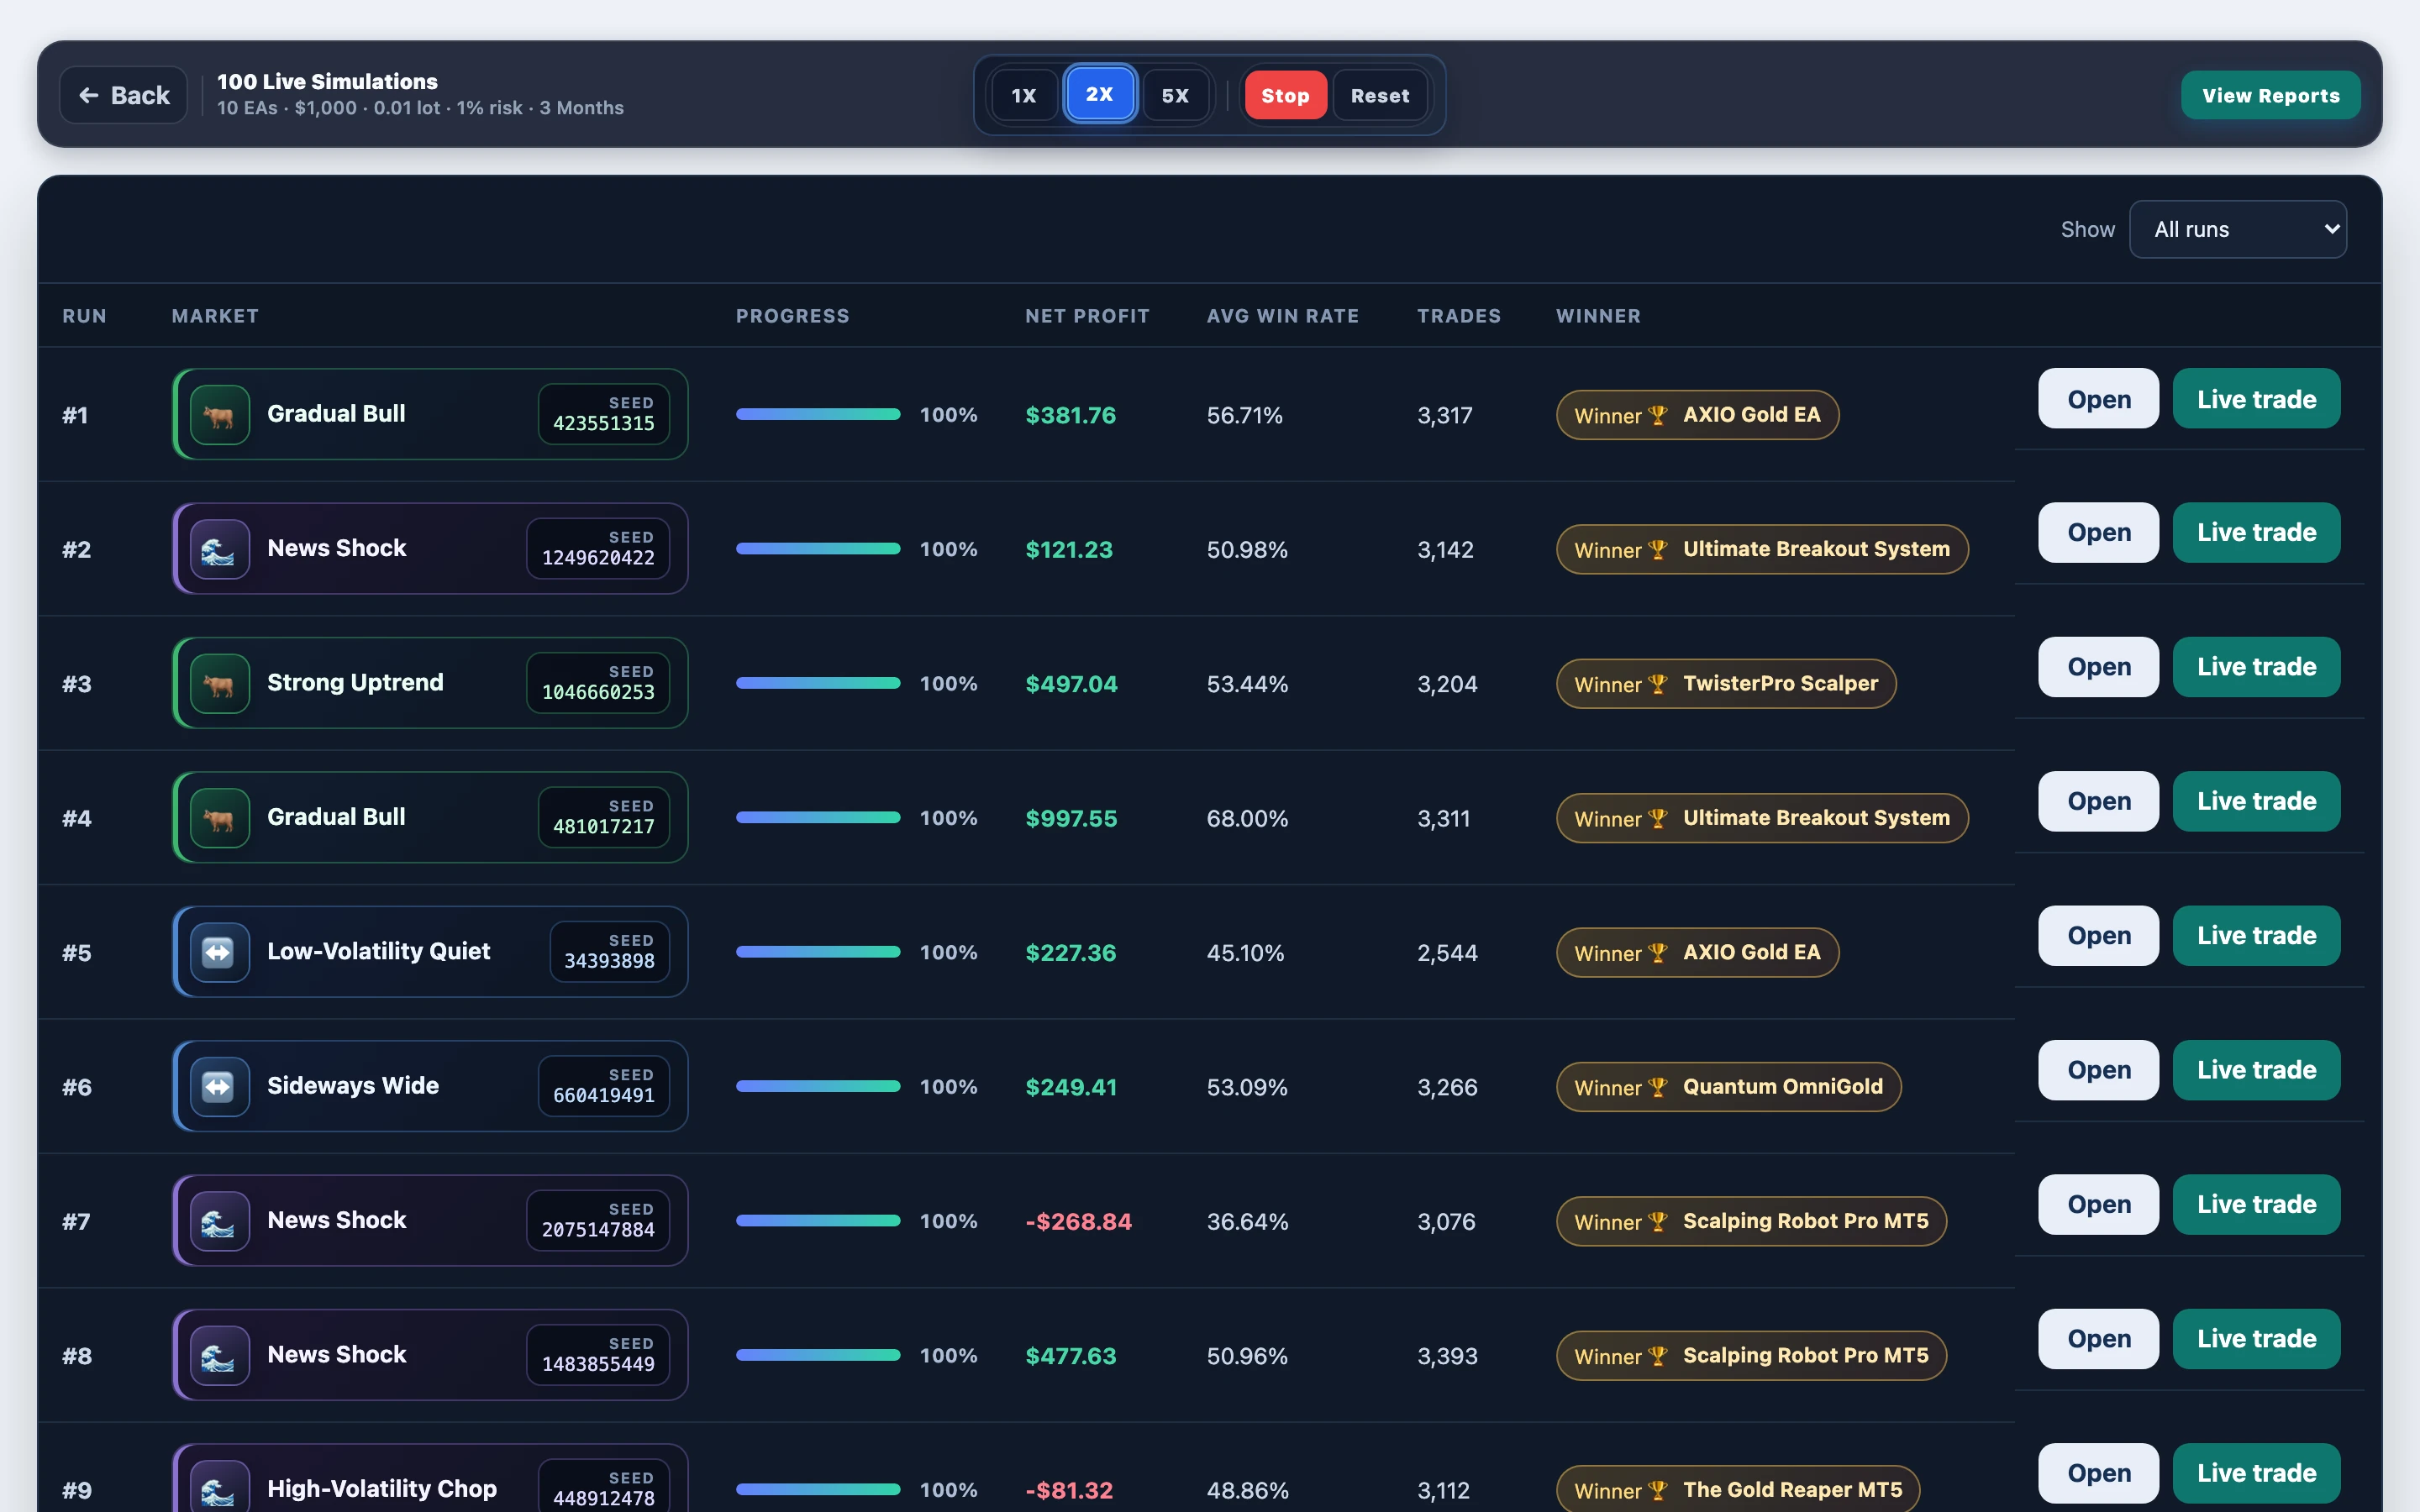This screenshot has height=1512, width=2420.
Task: Click the trophy icon next to Quantum OmniGold
Action: pyautogui.click(x=1657, y=1087)
